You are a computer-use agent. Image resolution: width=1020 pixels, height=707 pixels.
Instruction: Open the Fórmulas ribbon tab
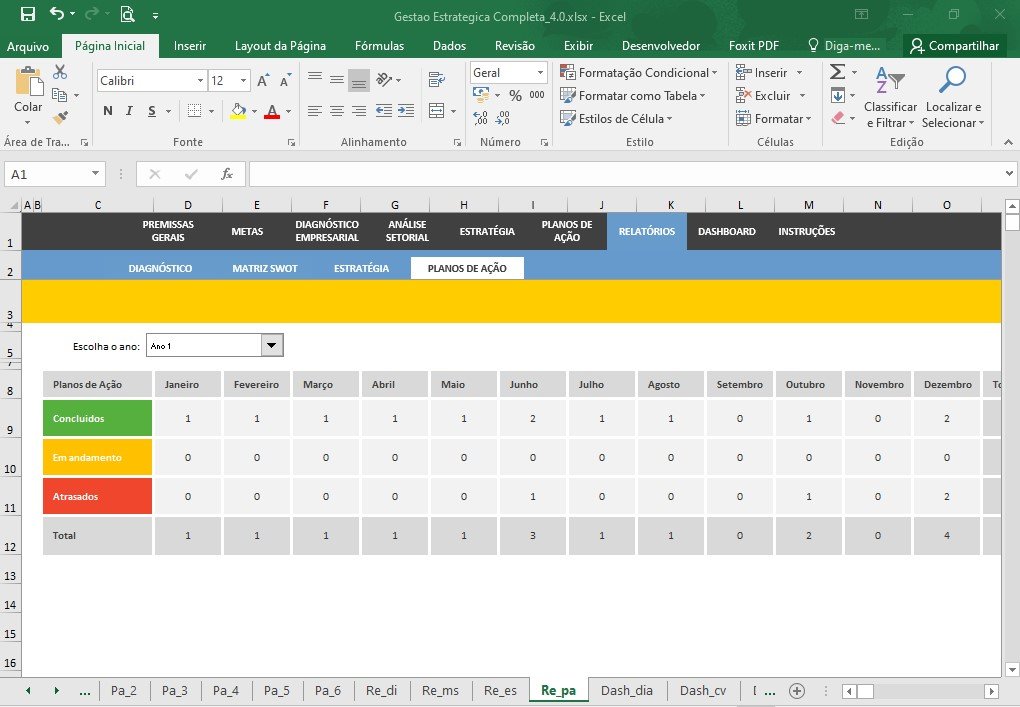point(379,46)
